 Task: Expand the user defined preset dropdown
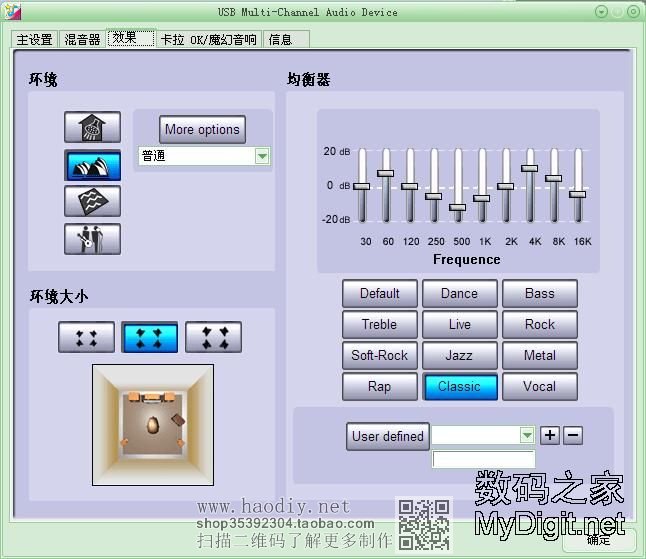pyautogui.click(x=527, y=435)
